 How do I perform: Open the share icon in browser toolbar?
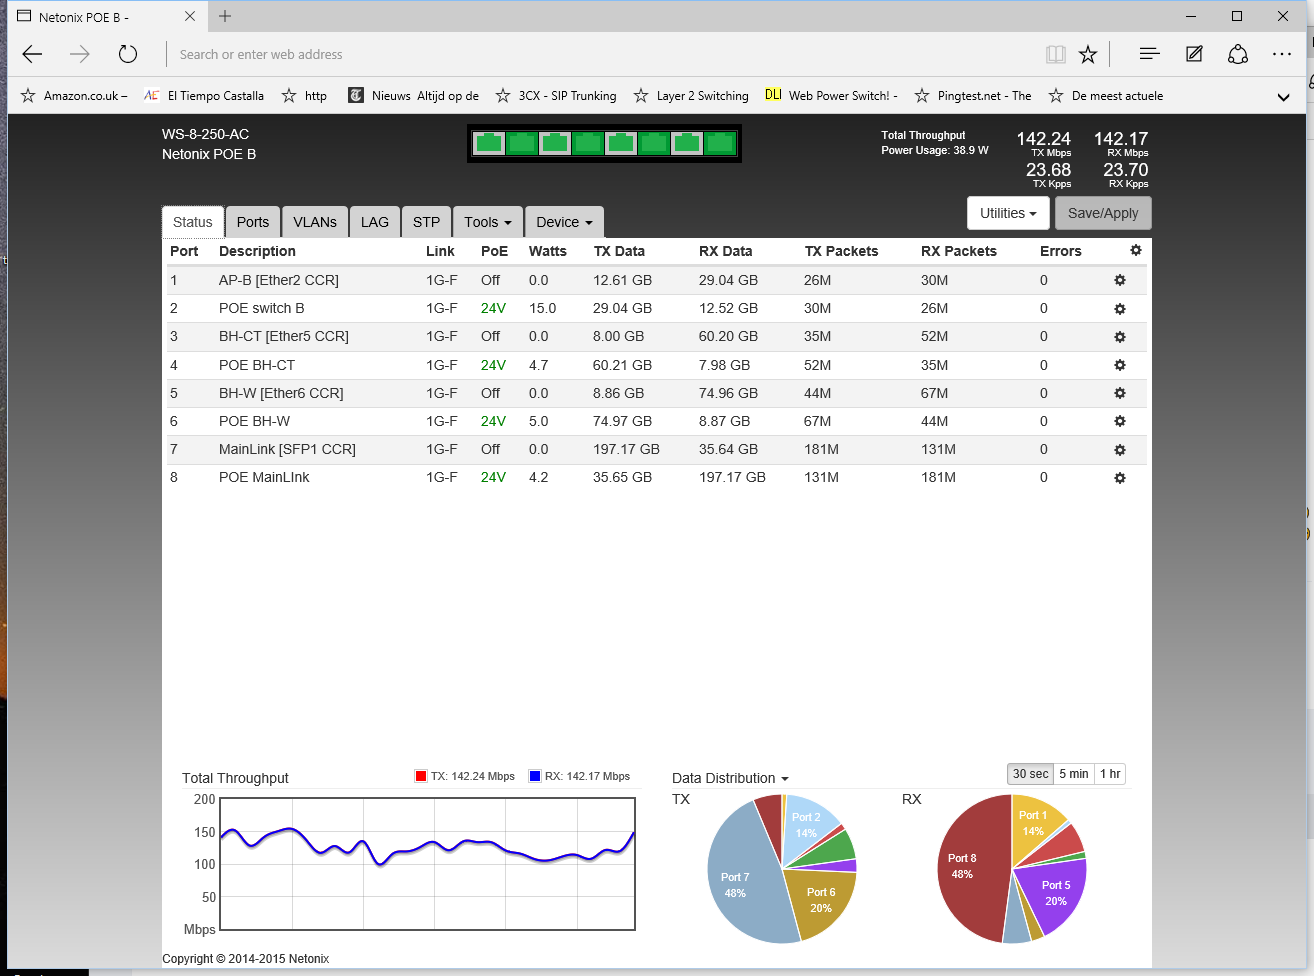(x=1238, y=54)
